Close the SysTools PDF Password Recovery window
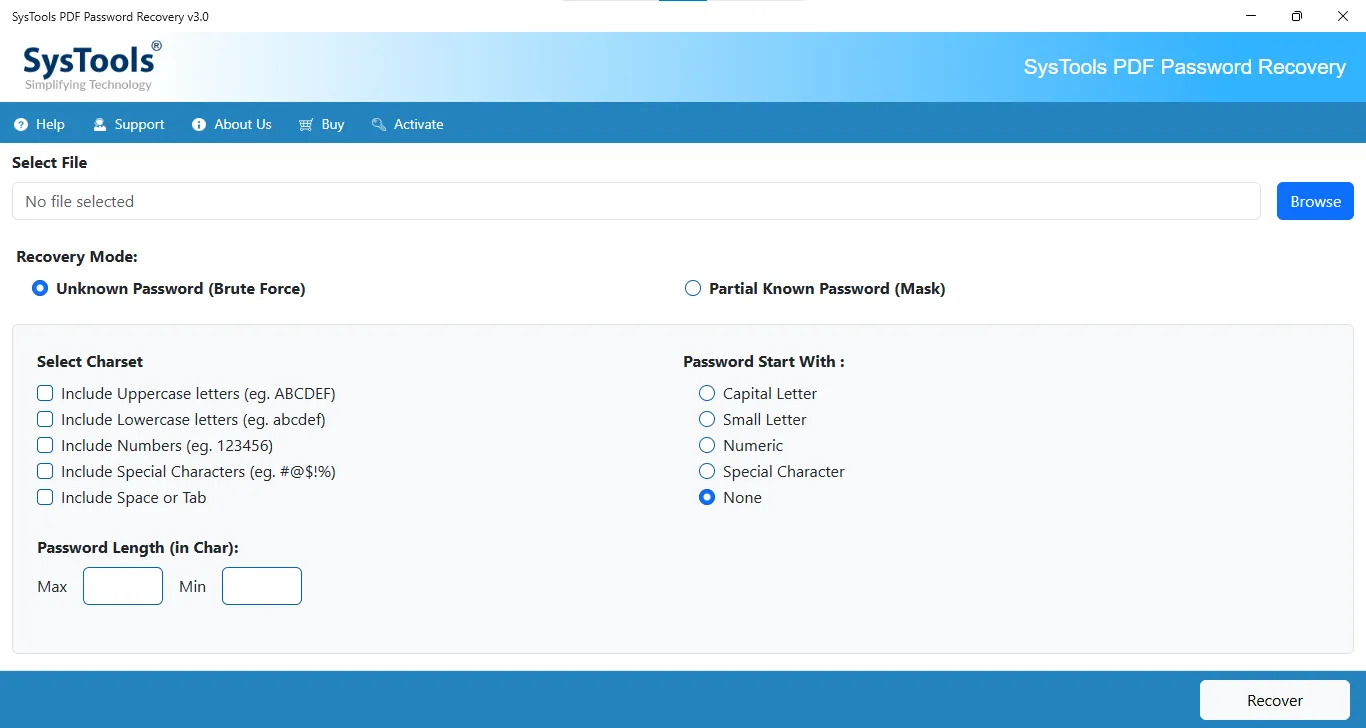1366x728 pixels. [1343, 16]
